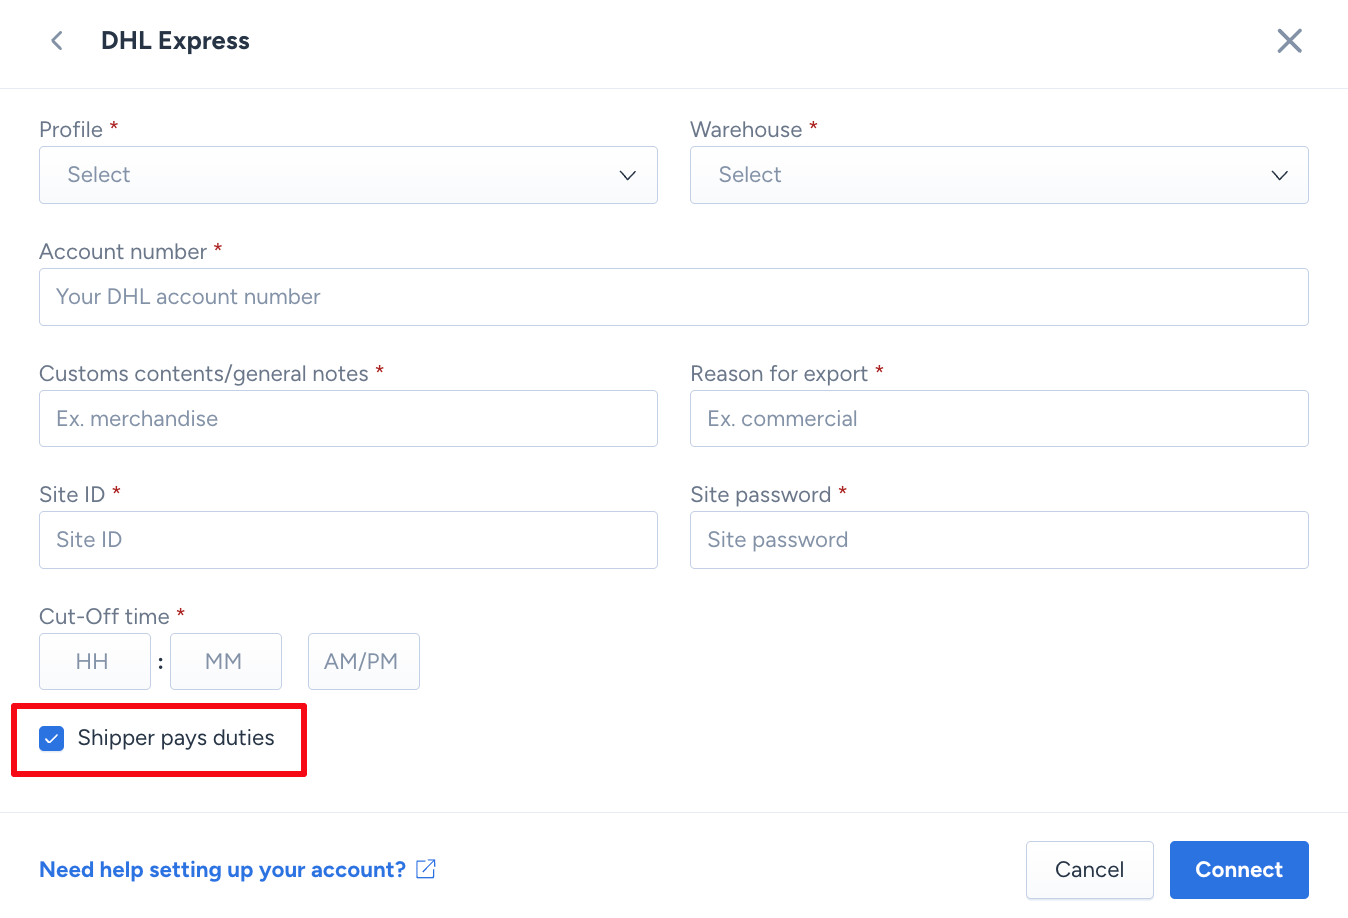Click the back arrow beside DHL Express
1348x918 pixels.
57,41
